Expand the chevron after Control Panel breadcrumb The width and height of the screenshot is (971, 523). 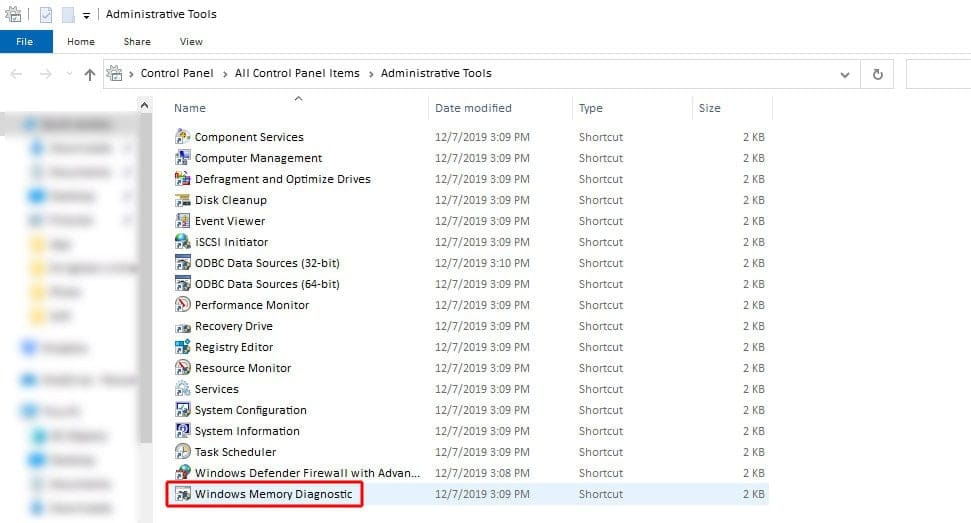(226, 74)
